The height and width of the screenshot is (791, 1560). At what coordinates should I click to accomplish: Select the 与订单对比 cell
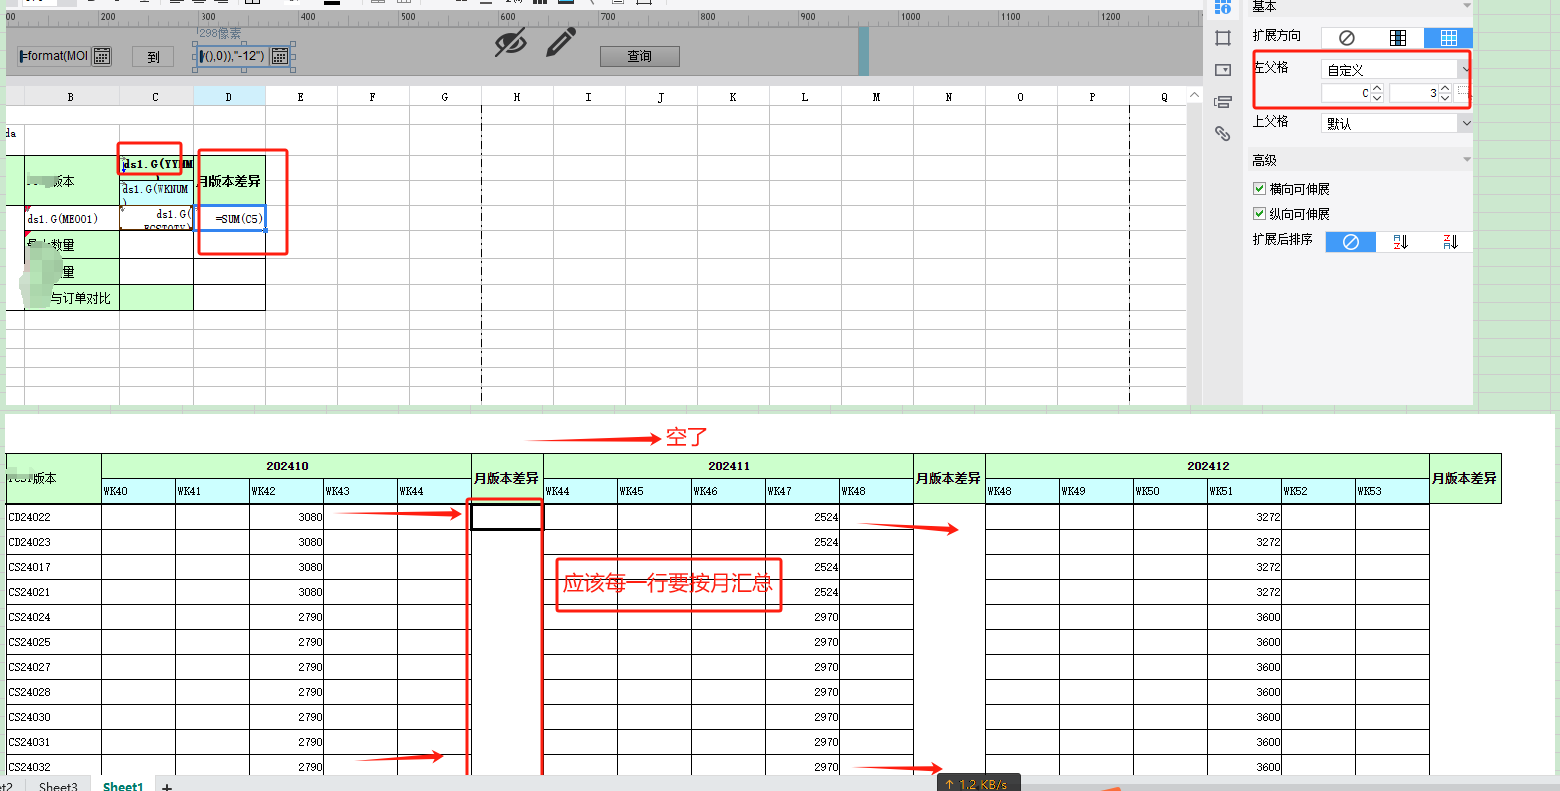pos(72,298)
